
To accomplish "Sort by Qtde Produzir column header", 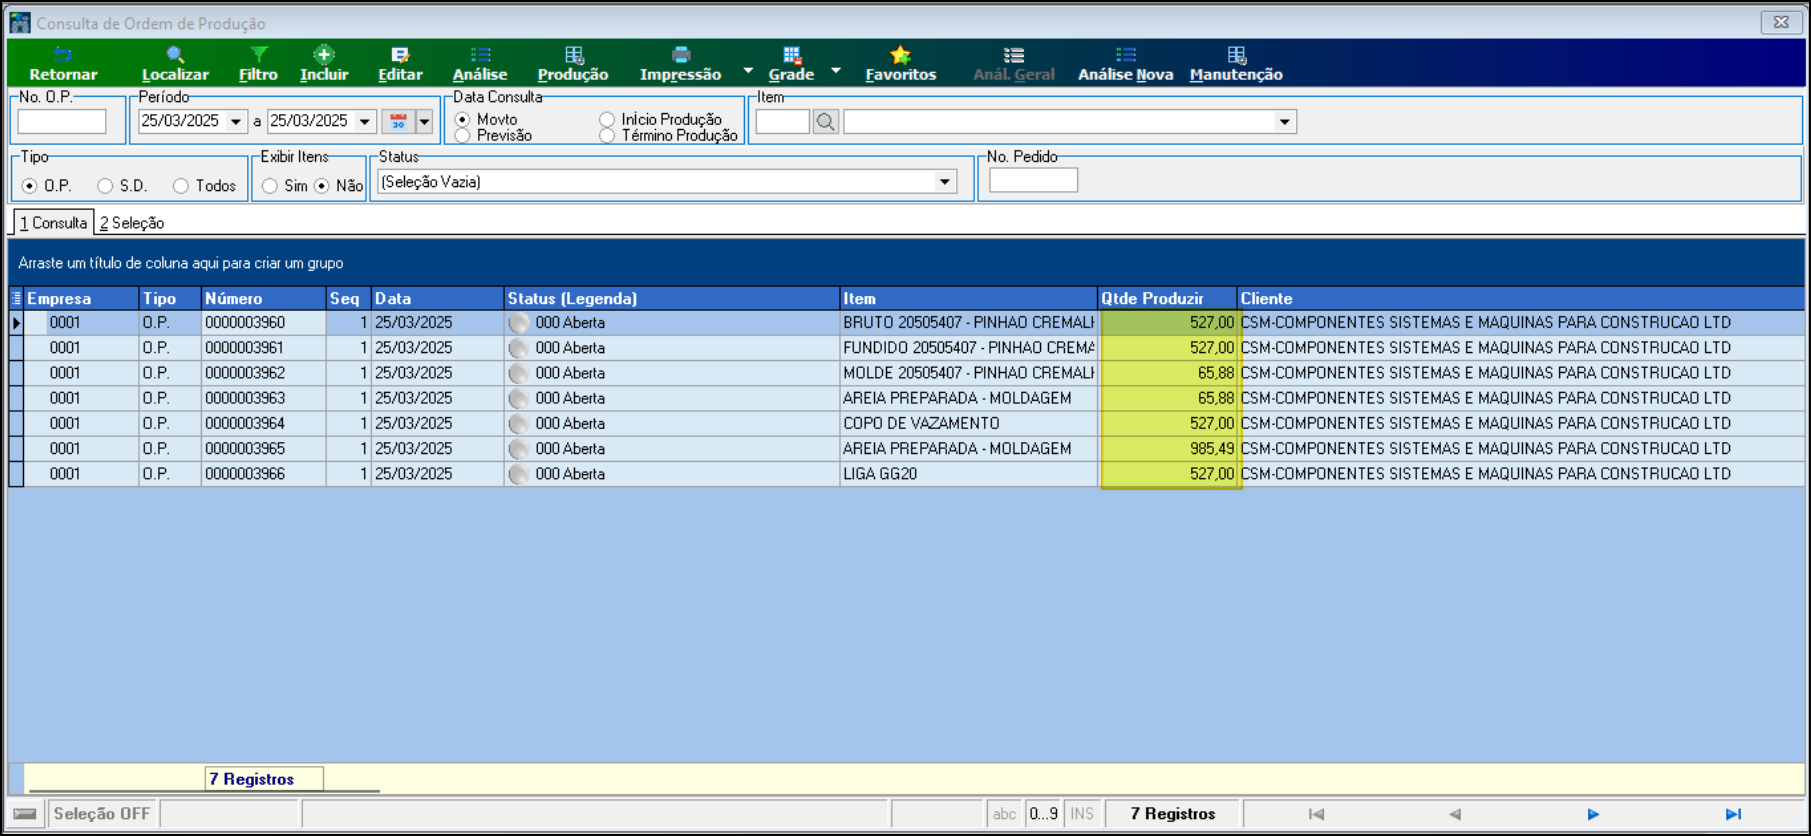I will point(1167,298).
